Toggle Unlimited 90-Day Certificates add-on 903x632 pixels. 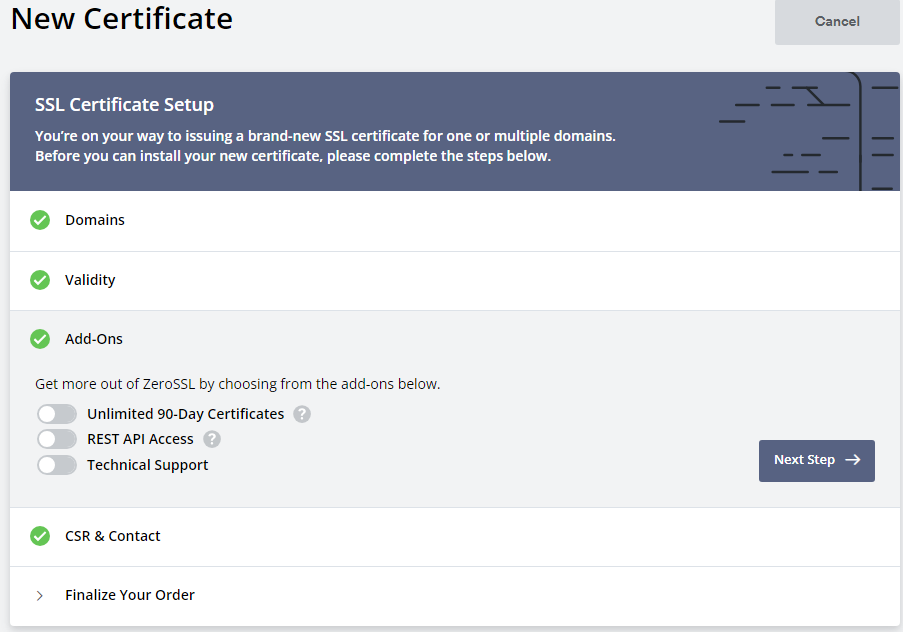click(x=57, y=414)
